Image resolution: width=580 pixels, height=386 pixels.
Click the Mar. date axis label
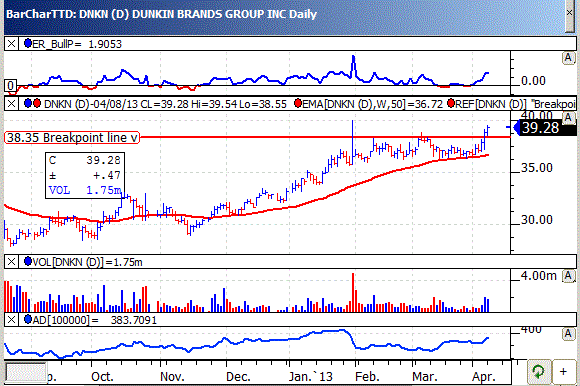pos(425,377)
